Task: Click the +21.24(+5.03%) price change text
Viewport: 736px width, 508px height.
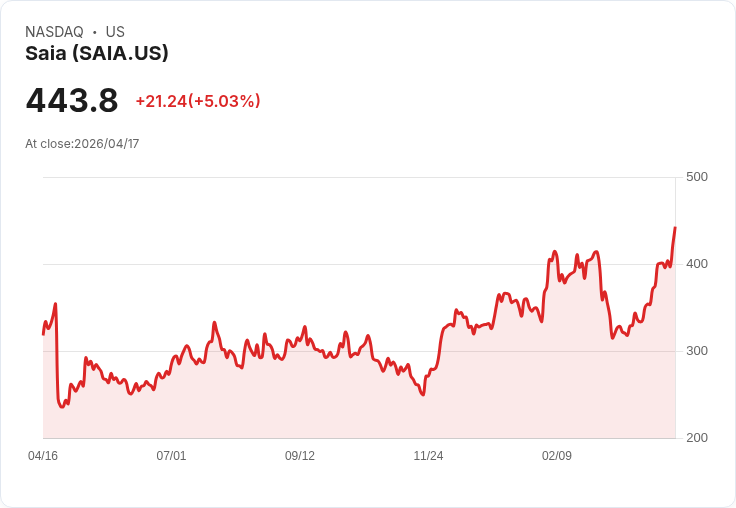Action: 198,101
